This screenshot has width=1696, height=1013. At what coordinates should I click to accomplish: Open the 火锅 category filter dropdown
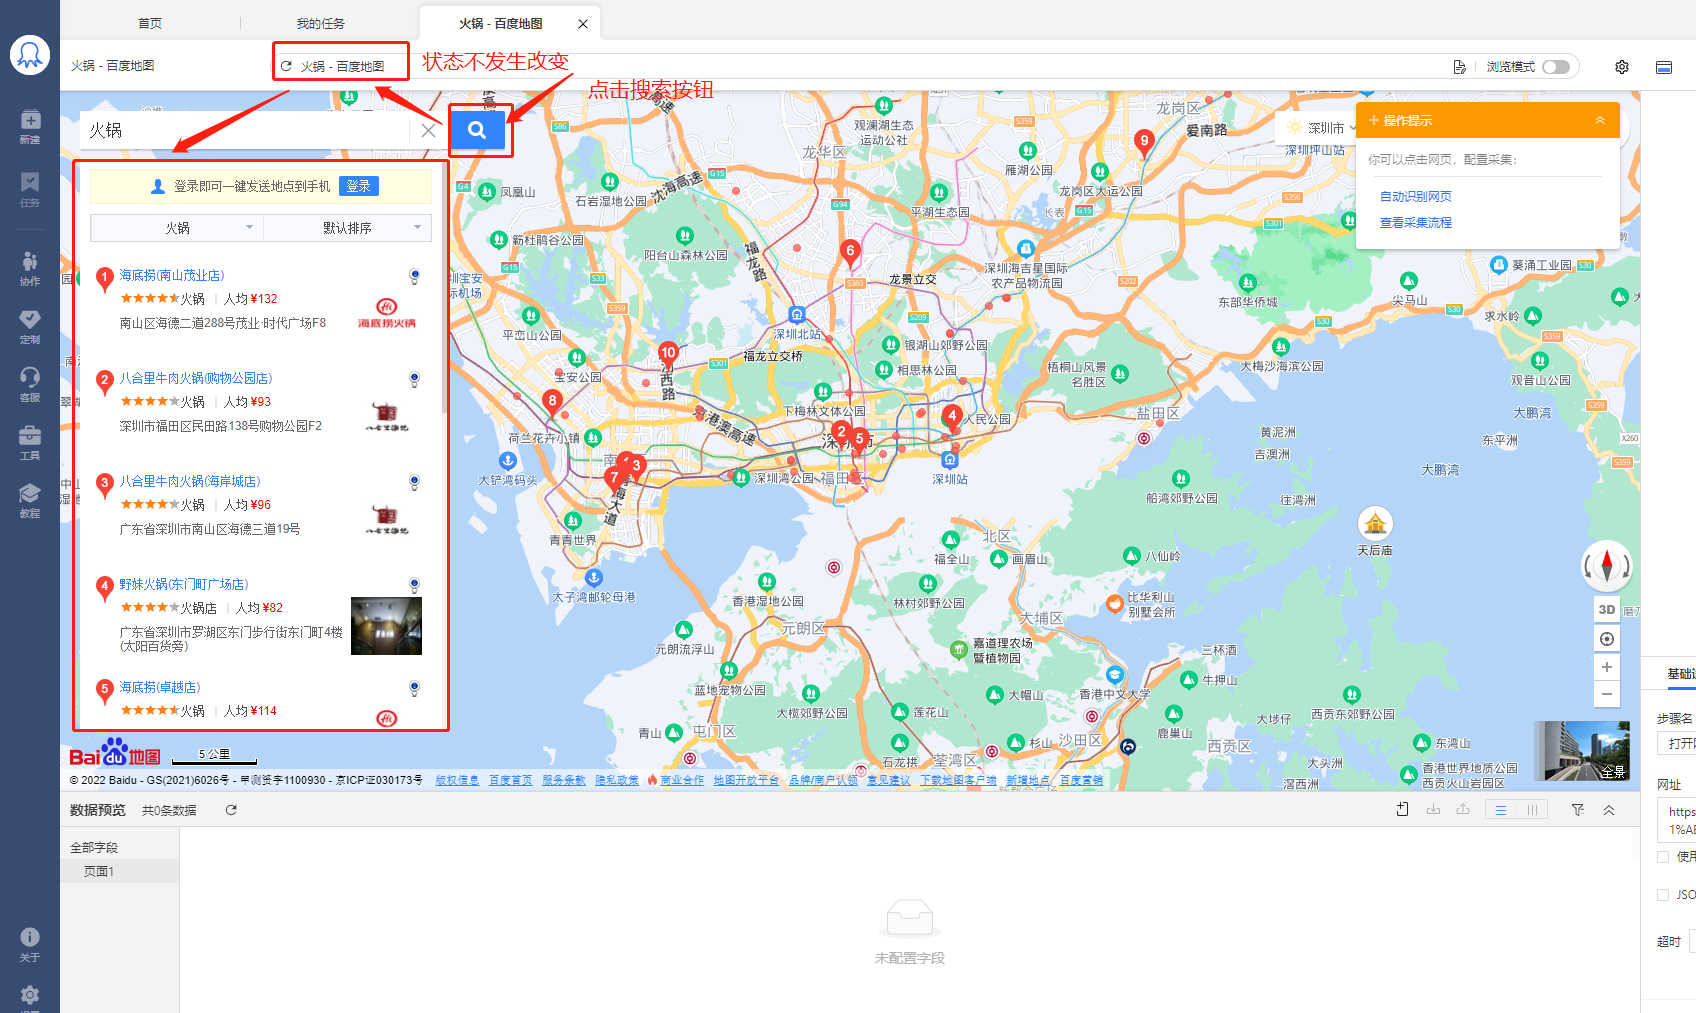click(177, 228)
